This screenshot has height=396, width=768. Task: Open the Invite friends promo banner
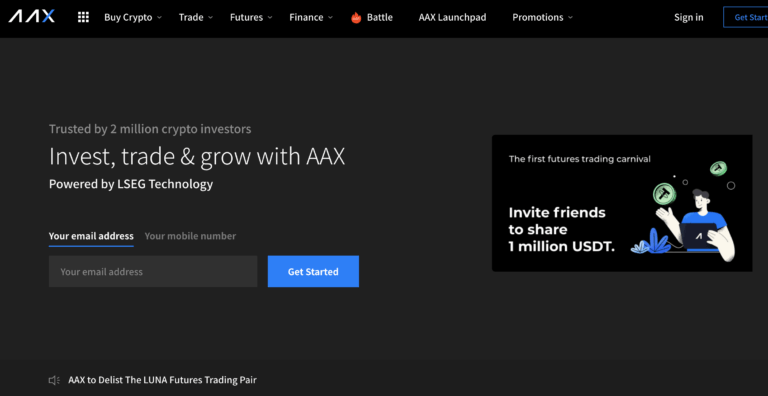622,203
